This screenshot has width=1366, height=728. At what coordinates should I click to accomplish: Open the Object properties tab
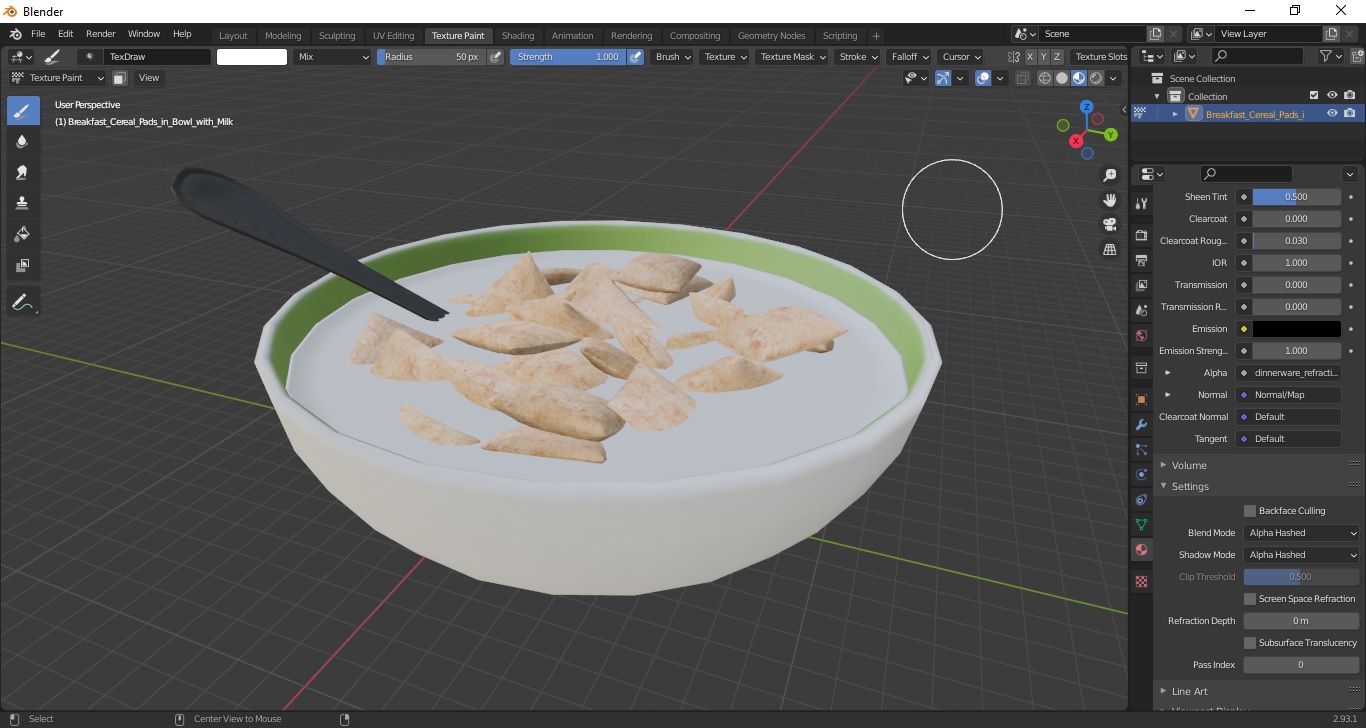(1141, 399)
